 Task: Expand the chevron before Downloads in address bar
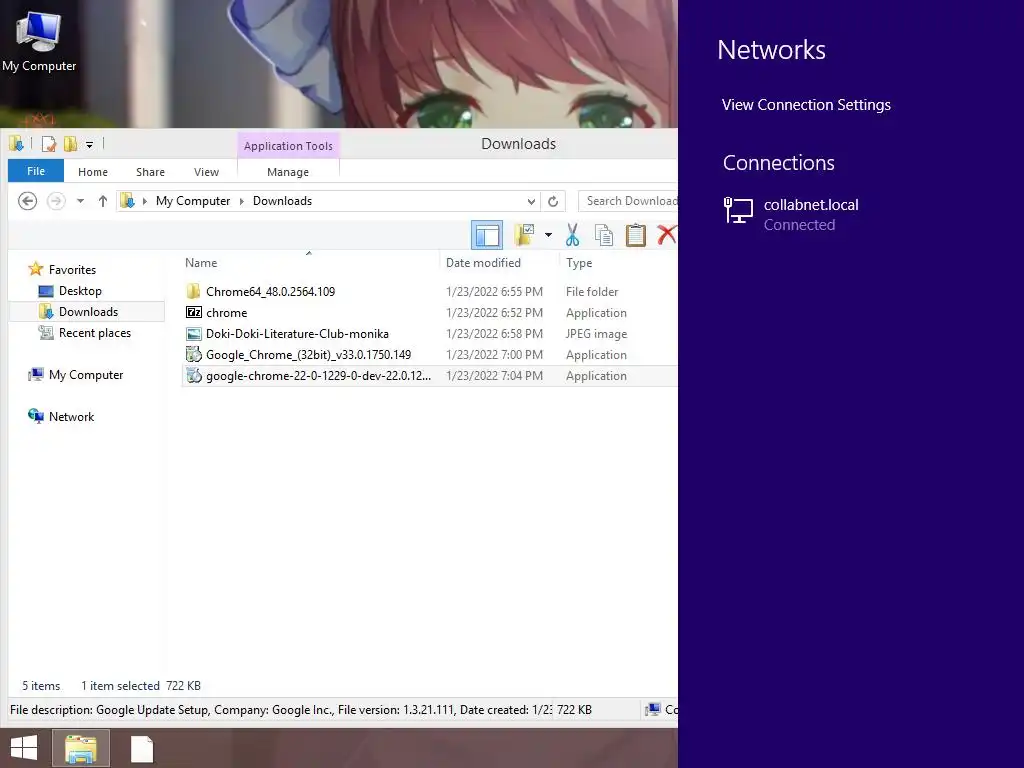tap(242, 201)
